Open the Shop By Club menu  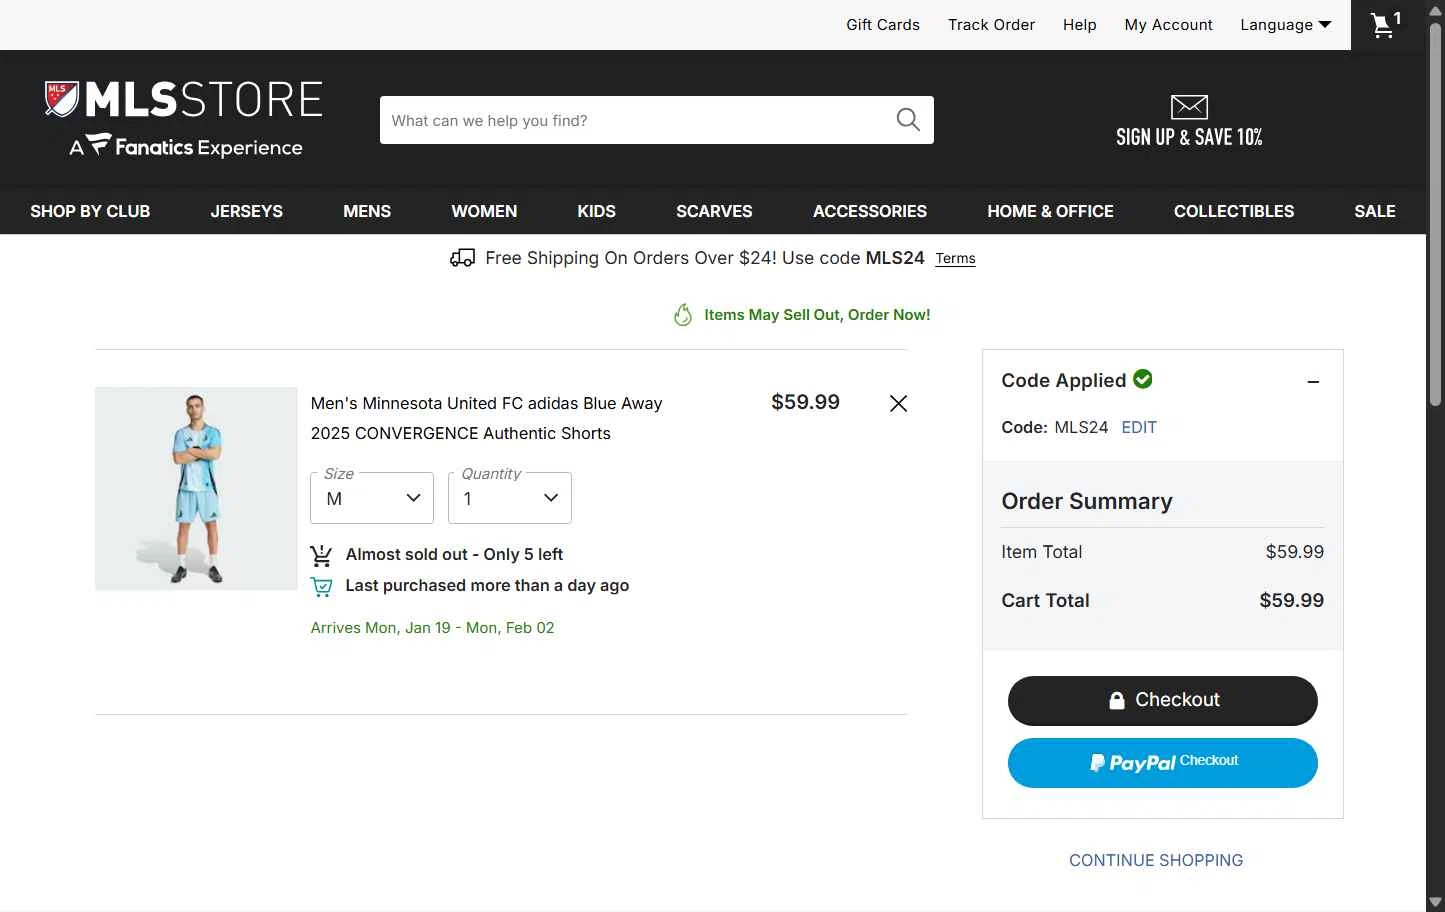(90, 211)
